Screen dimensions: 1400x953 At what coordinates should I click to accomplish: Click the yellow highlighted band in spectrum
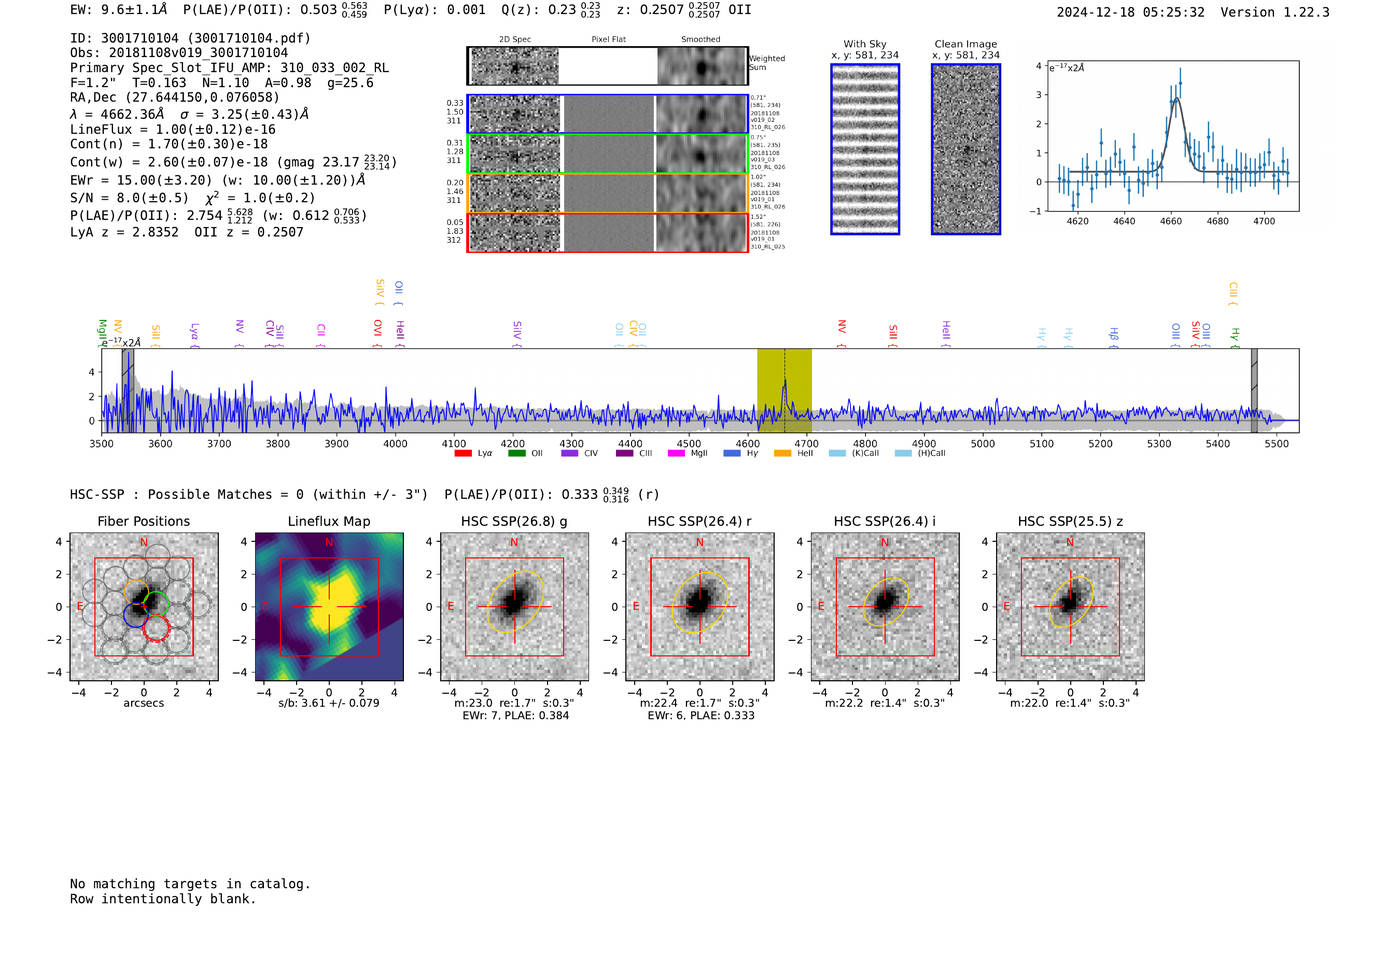tap(784, 391)
